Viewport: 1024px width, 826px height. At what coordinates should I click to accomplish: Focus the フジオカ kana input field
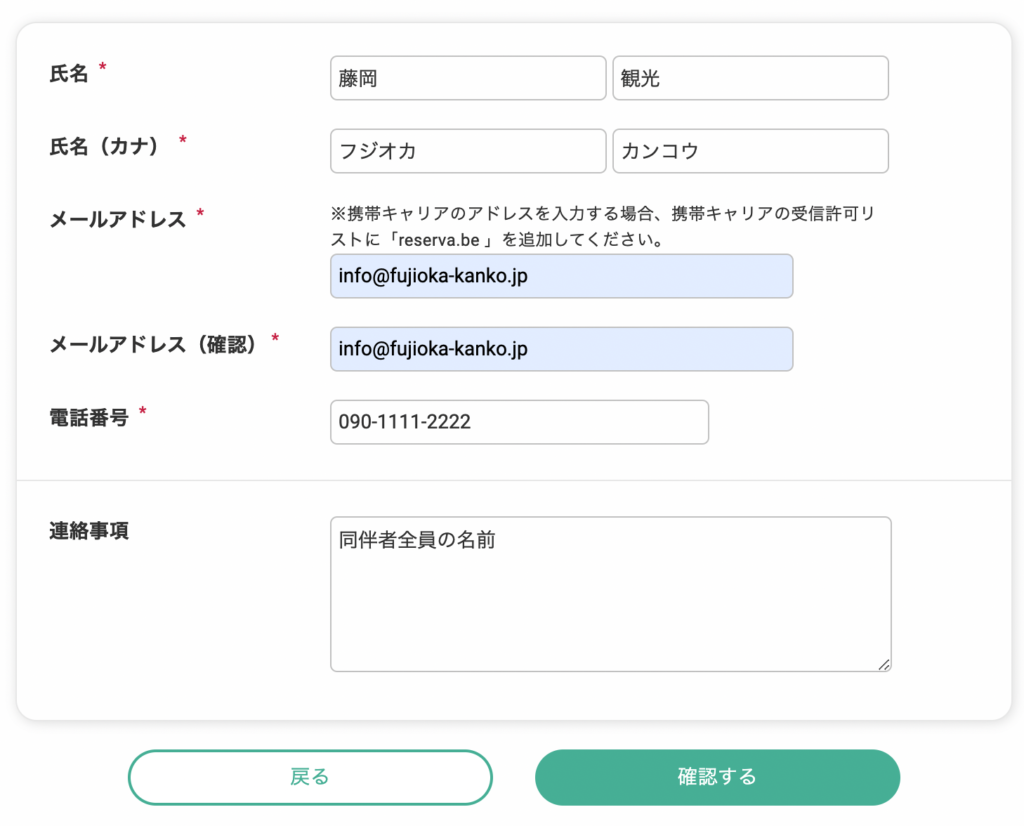tap(468, 151)
